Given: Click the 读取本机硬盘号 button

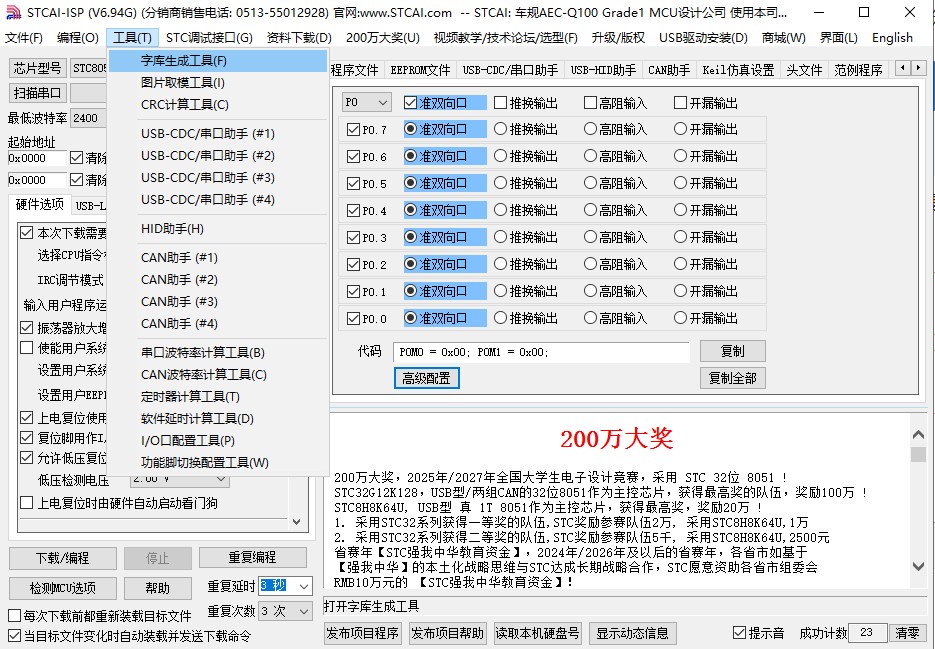Looking at the screenshot, I should pos(537,633).
